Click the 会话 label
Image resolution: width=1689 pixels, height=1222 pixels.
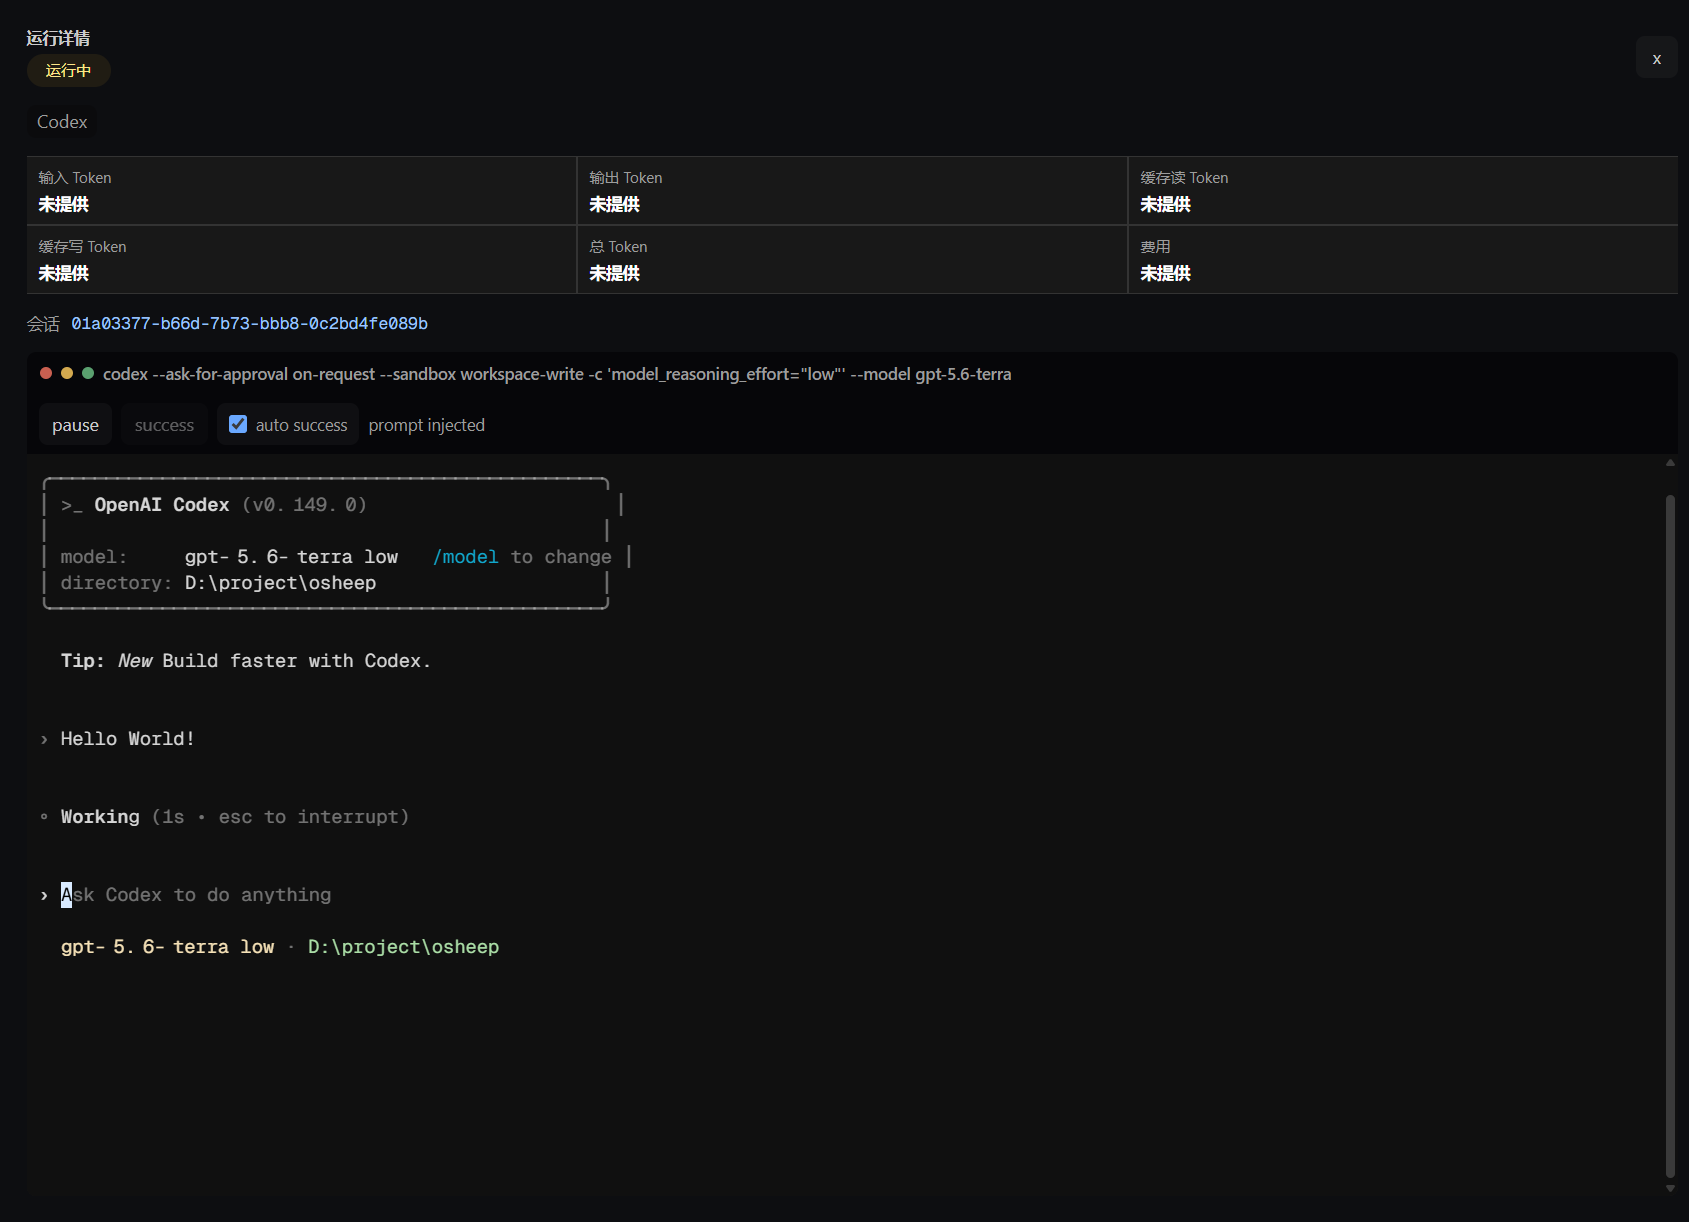pyautogui.click(x=43, y=323)
